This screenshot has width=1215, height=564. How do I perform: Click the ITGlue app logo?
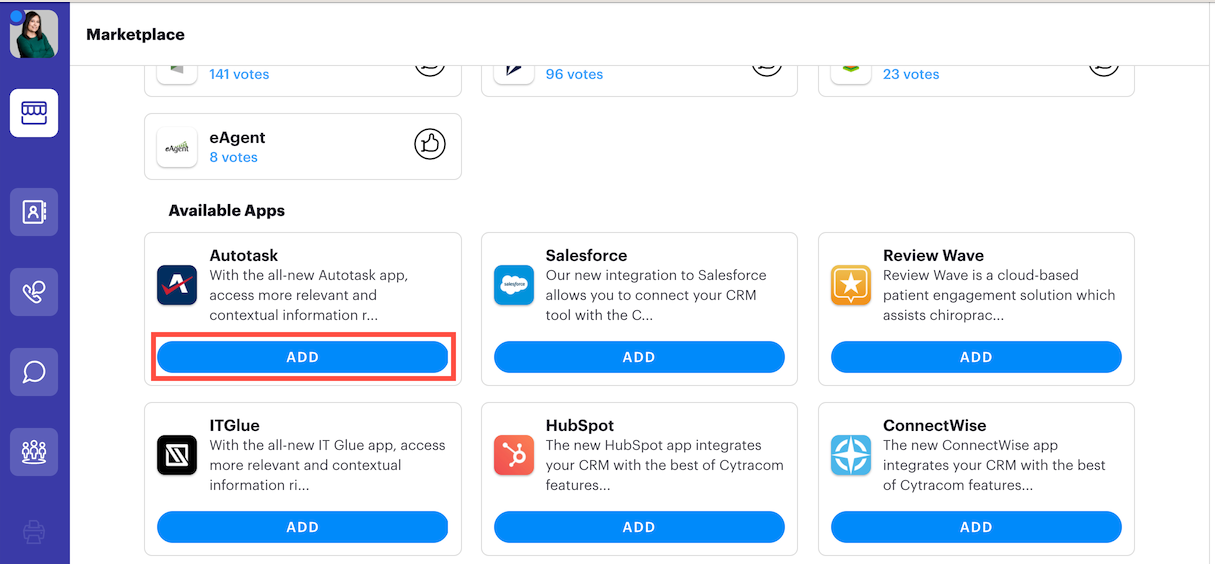click(x=177, y=455)
